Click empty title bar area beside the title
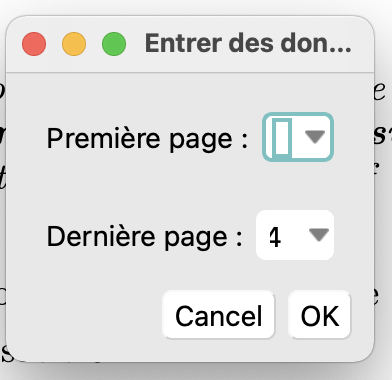The height and width of the screenshot is (380, 392). coord(362,43)
